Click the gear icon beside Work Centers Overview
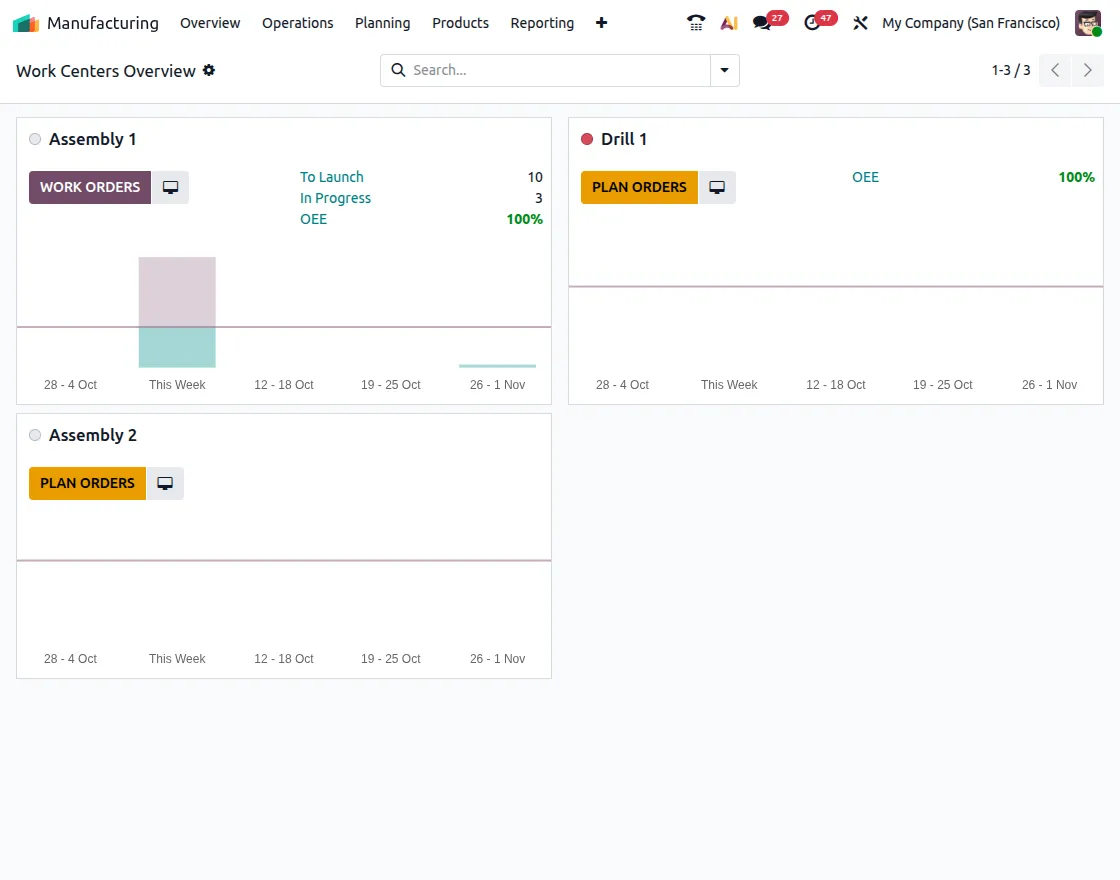Image resolution: width=1120 pixels, height=880 pixels. click(208, 70)
